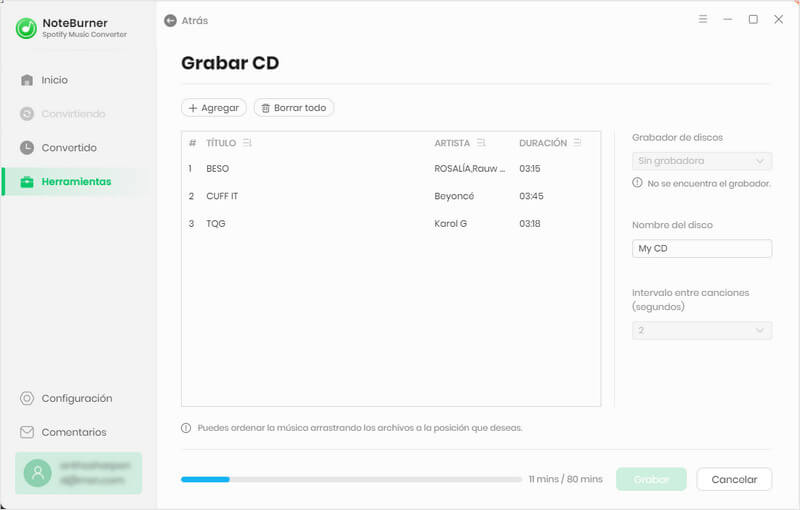Screen dimensions: 800x510
Task: Go back using the Atrás arrow icon
Action: click(170, 21)
